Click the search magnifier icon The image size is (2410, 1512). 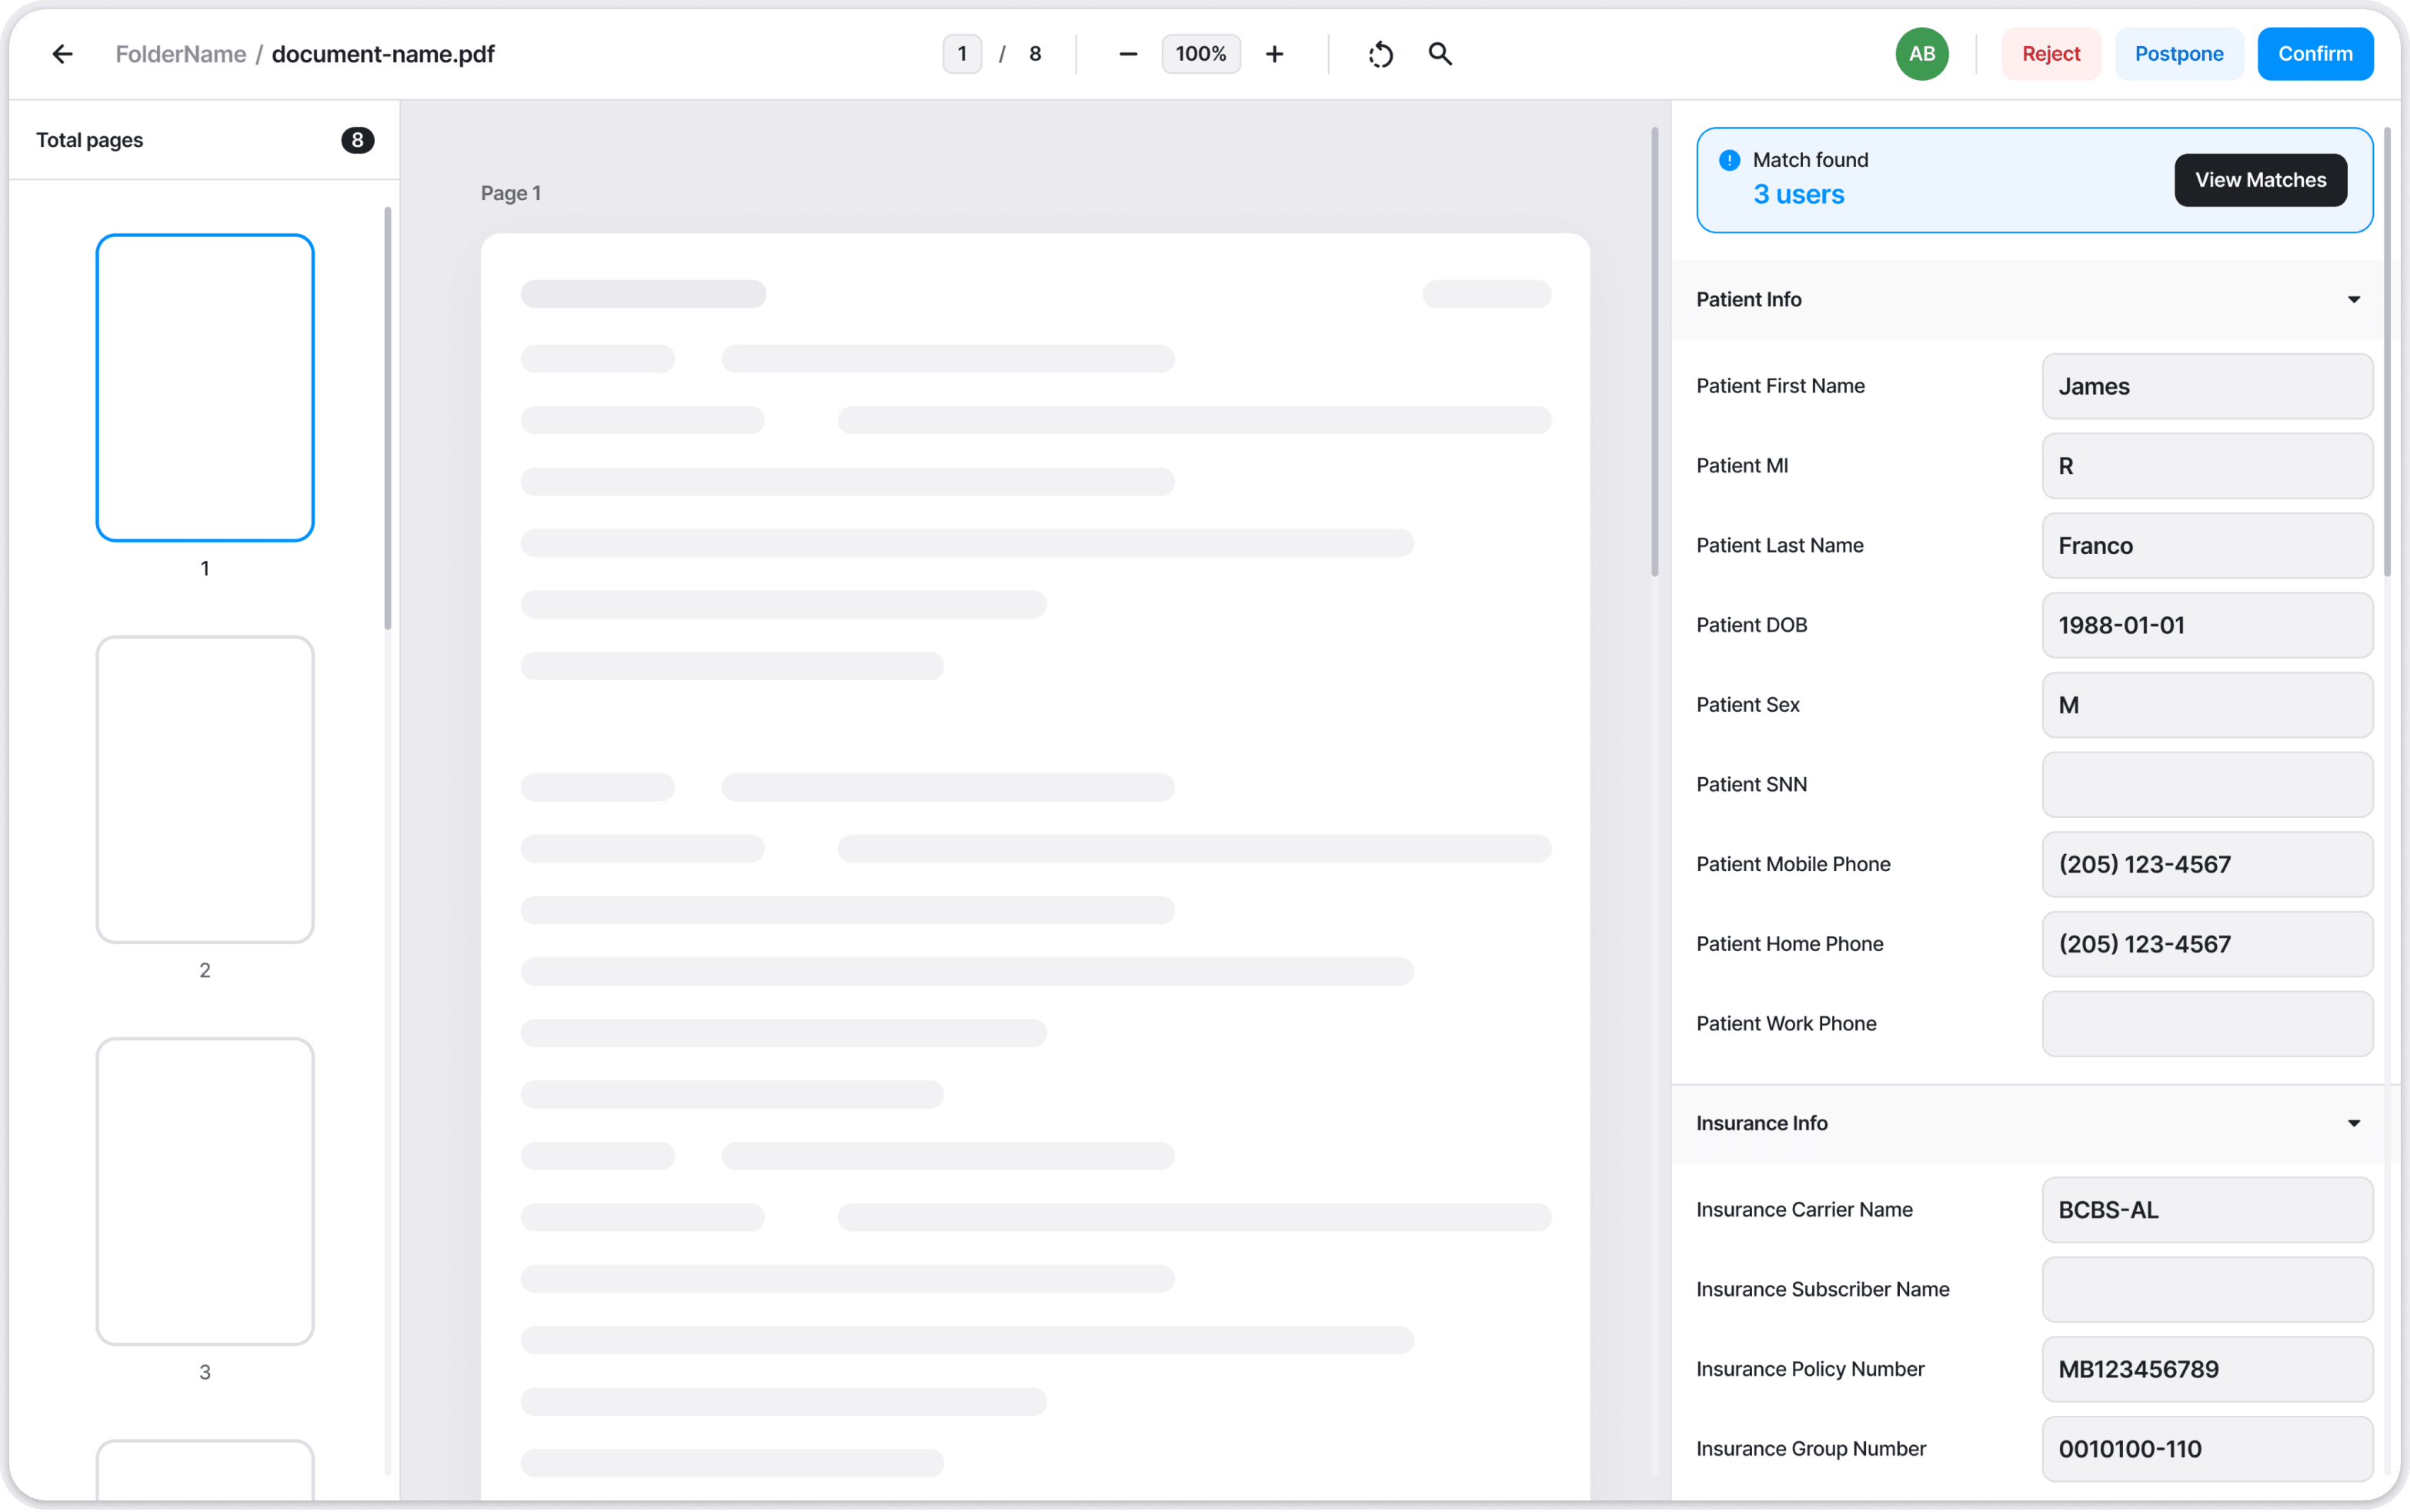click(x=1440, y=52)
